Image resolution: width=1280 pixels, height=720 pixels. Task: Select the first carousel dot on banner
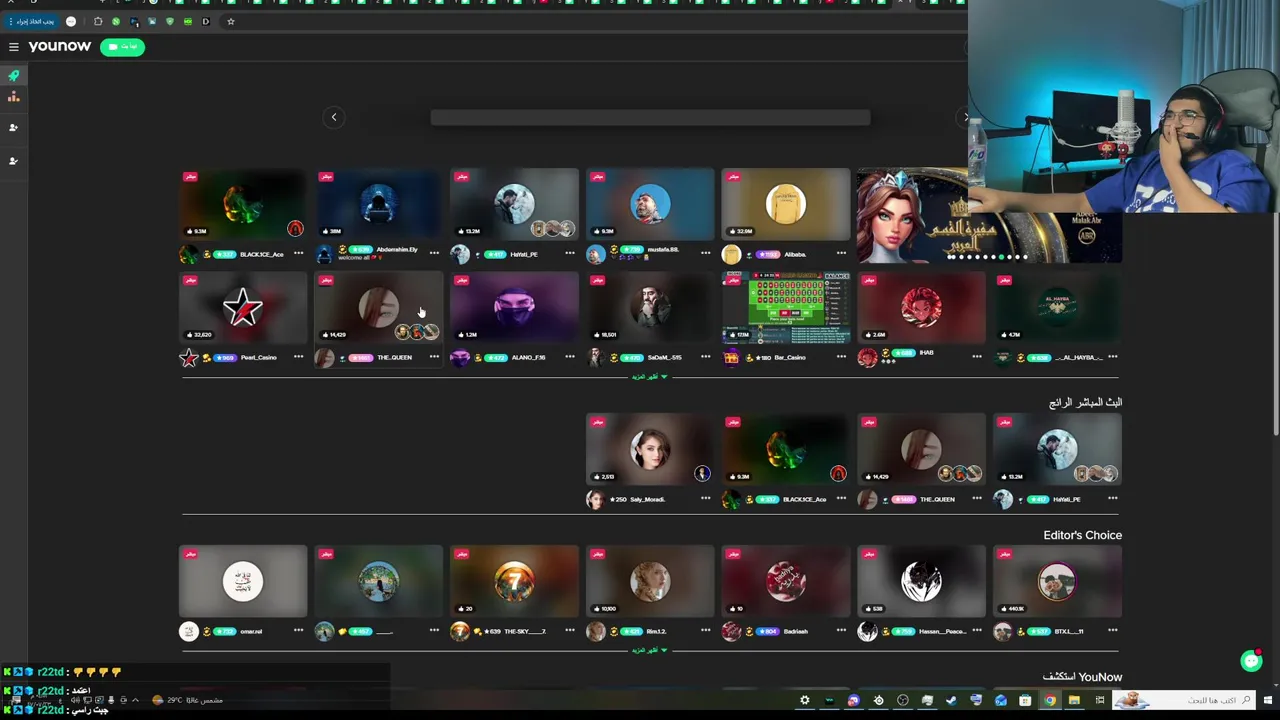click(x=951, y=257)
